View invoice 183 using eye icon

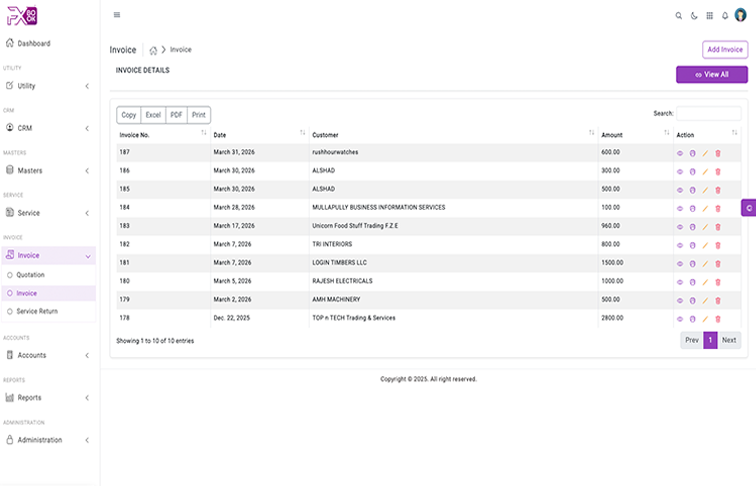(680, 226)
